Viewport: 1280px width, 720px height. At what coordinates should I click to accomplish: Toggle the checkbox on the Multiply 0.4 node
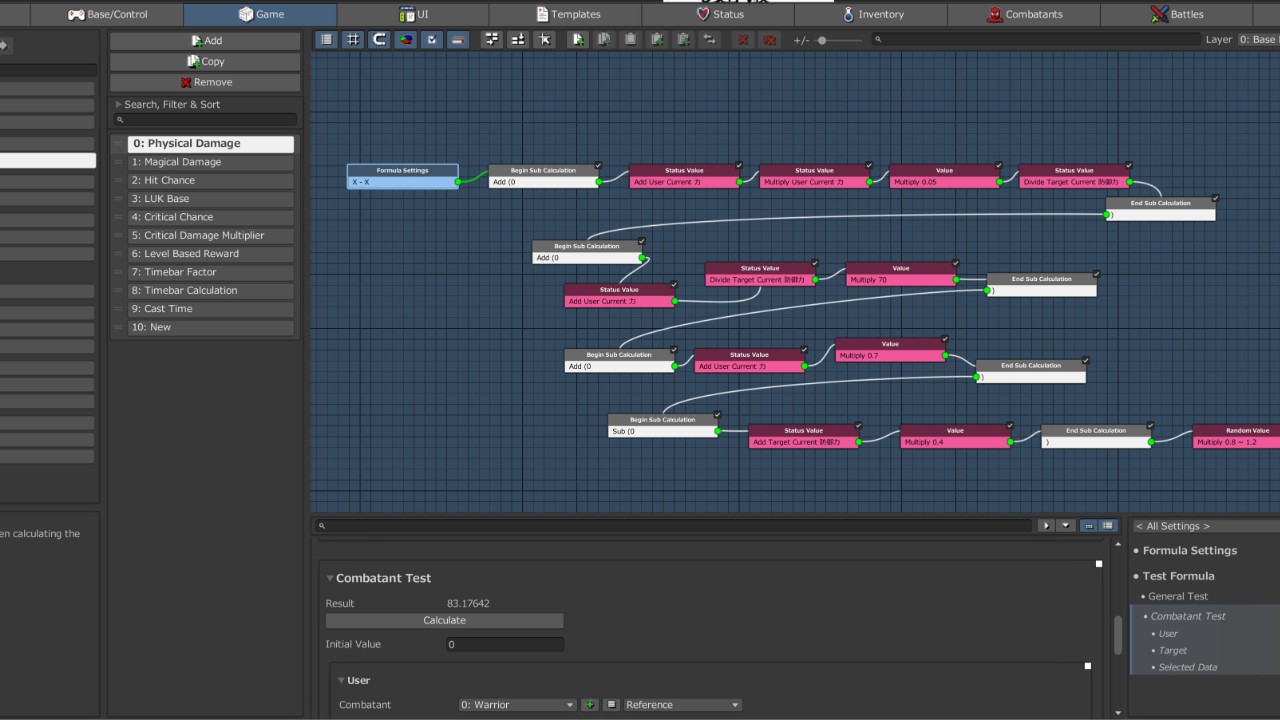coord(1009,426)
